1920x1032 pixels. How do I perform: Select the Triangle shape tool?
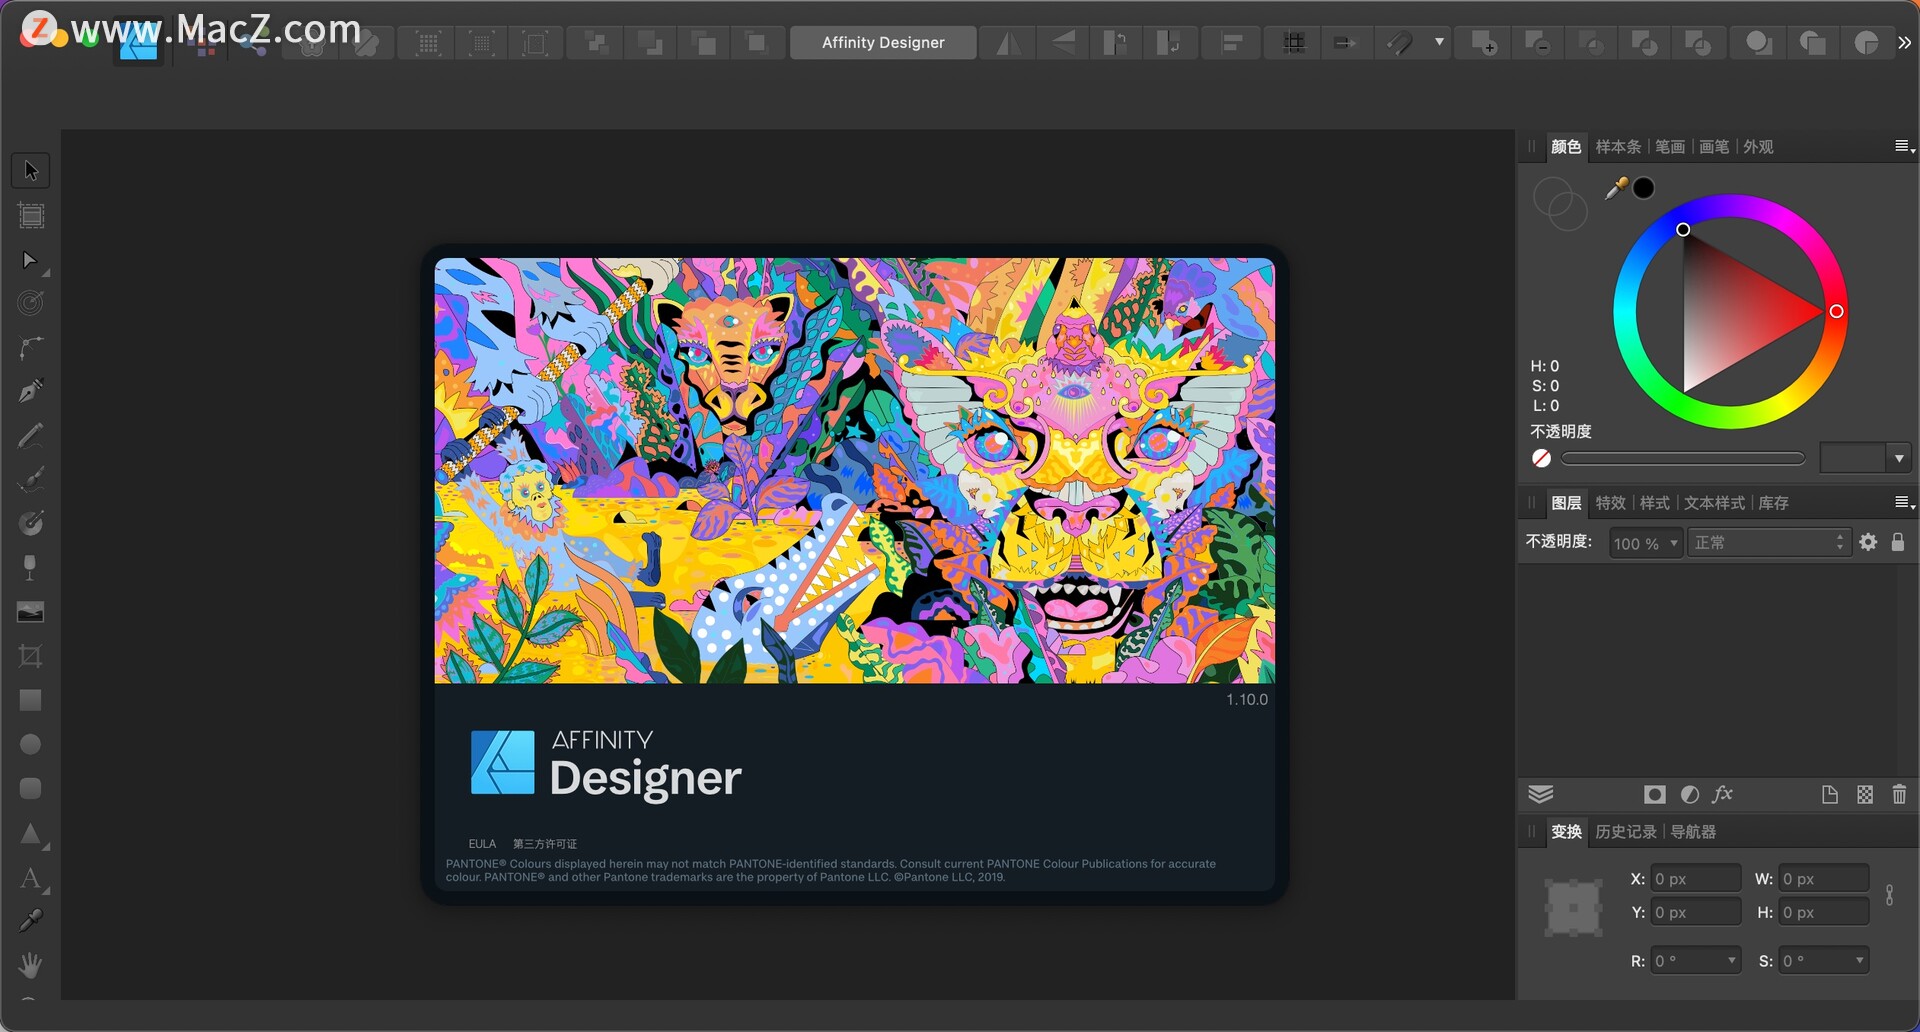(x=31, y=834)
